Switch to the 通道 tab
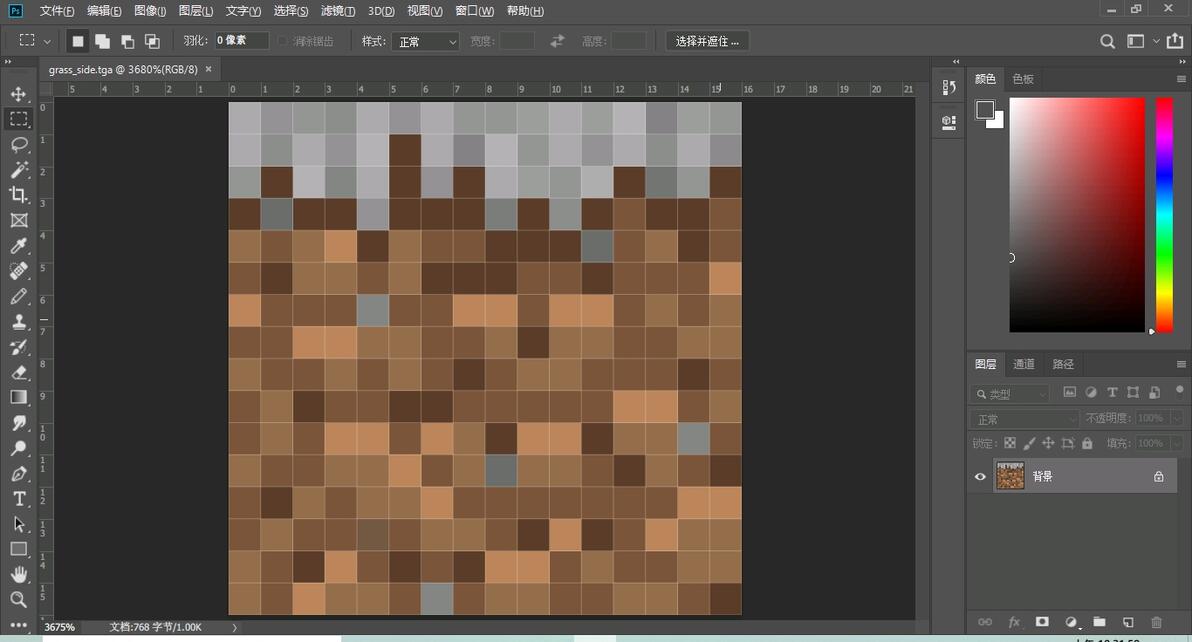 pos(1023,364)
